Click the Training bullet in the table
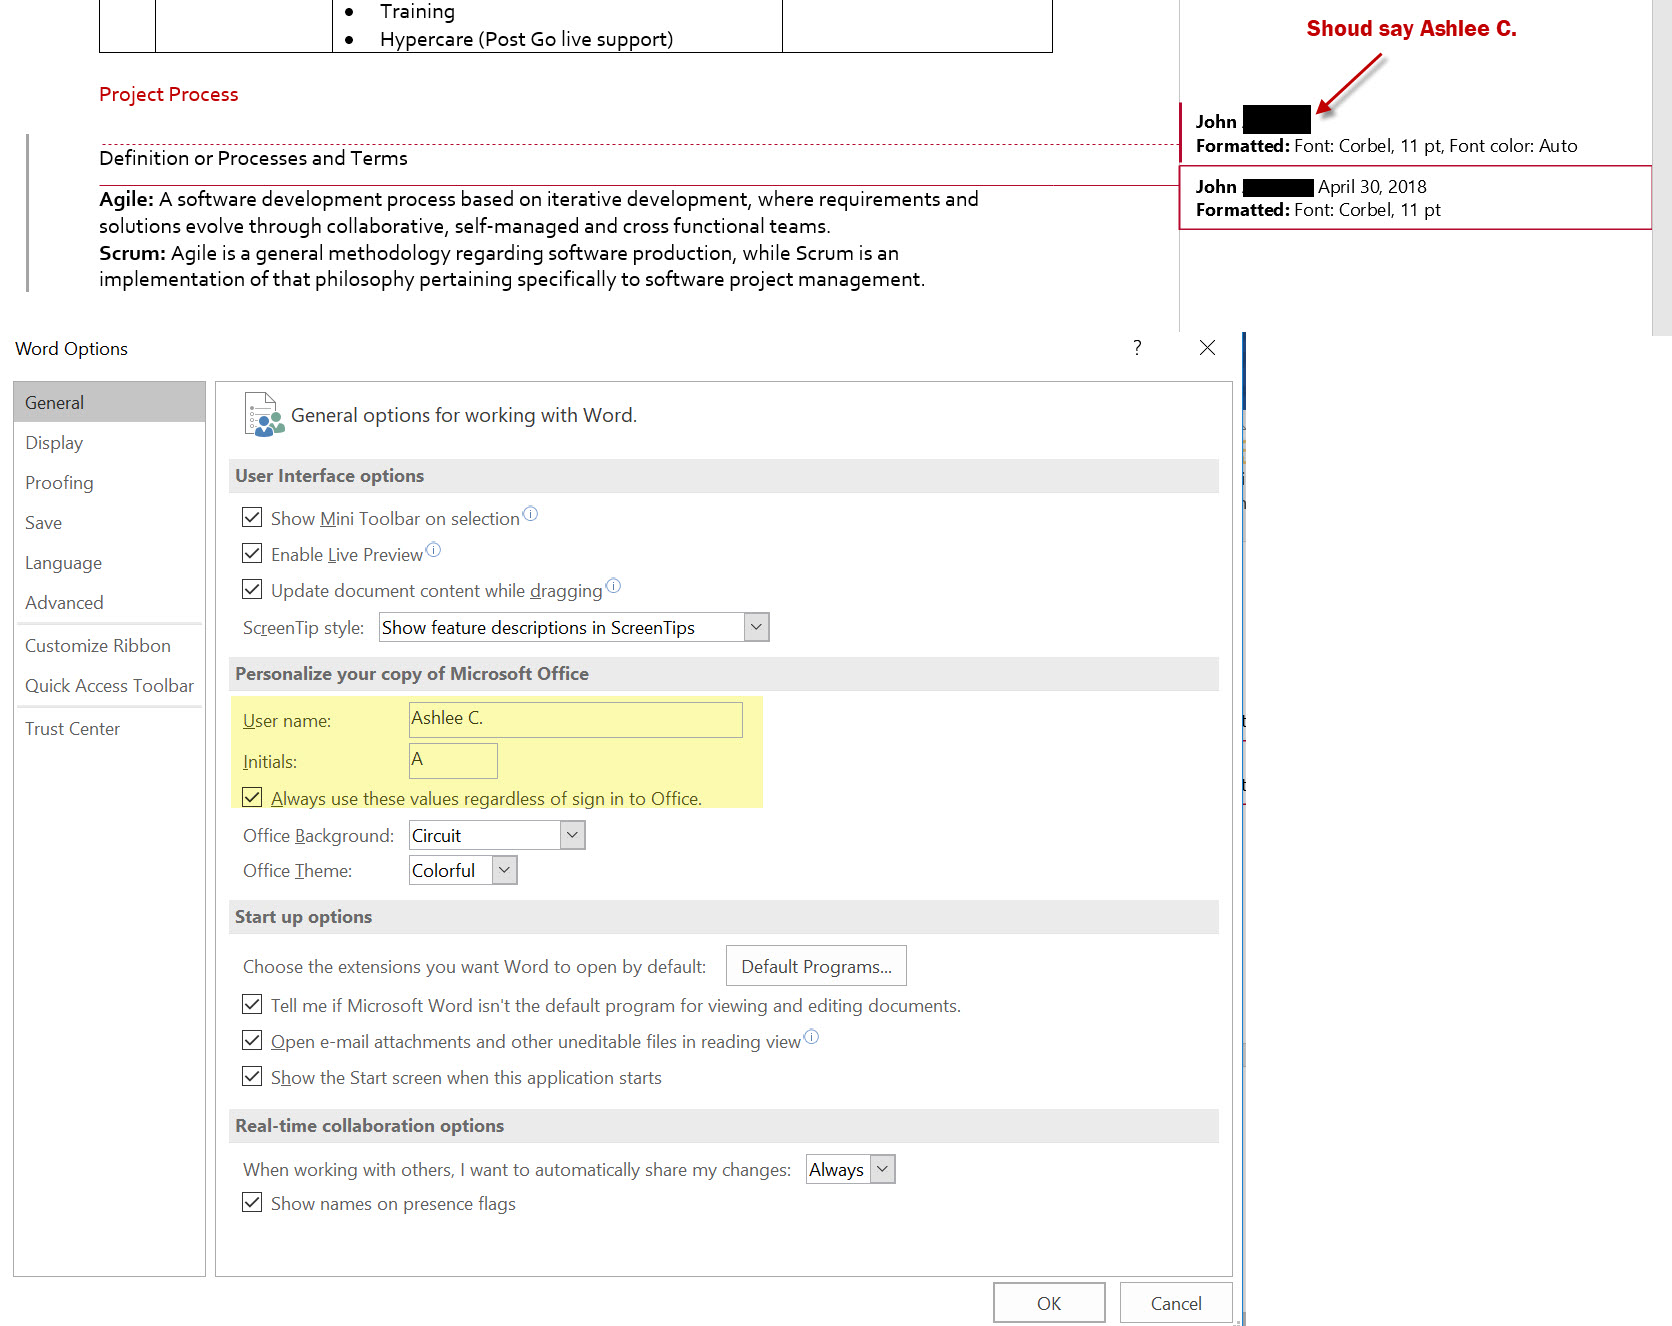The image size is (1672, 1326). pos(417,12)
